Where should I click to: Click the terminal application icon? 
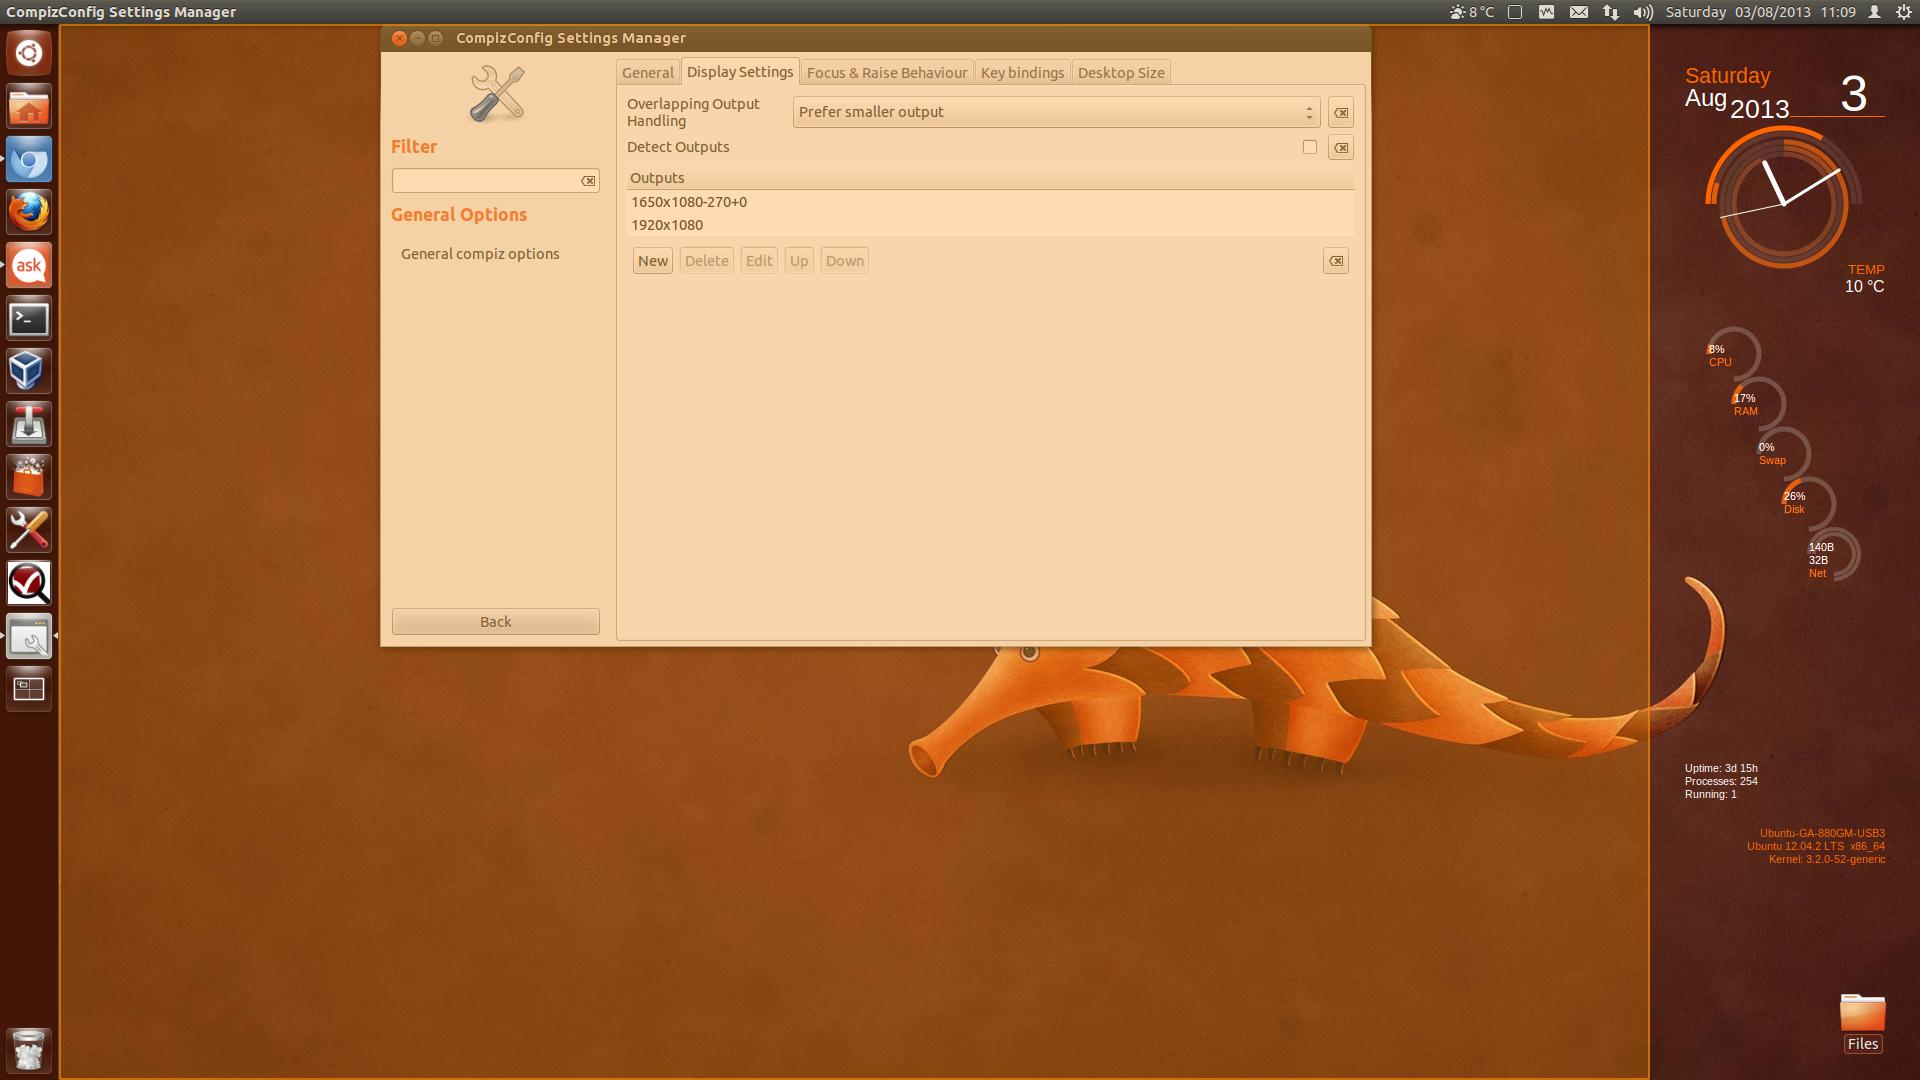click(x=29, y=318)
